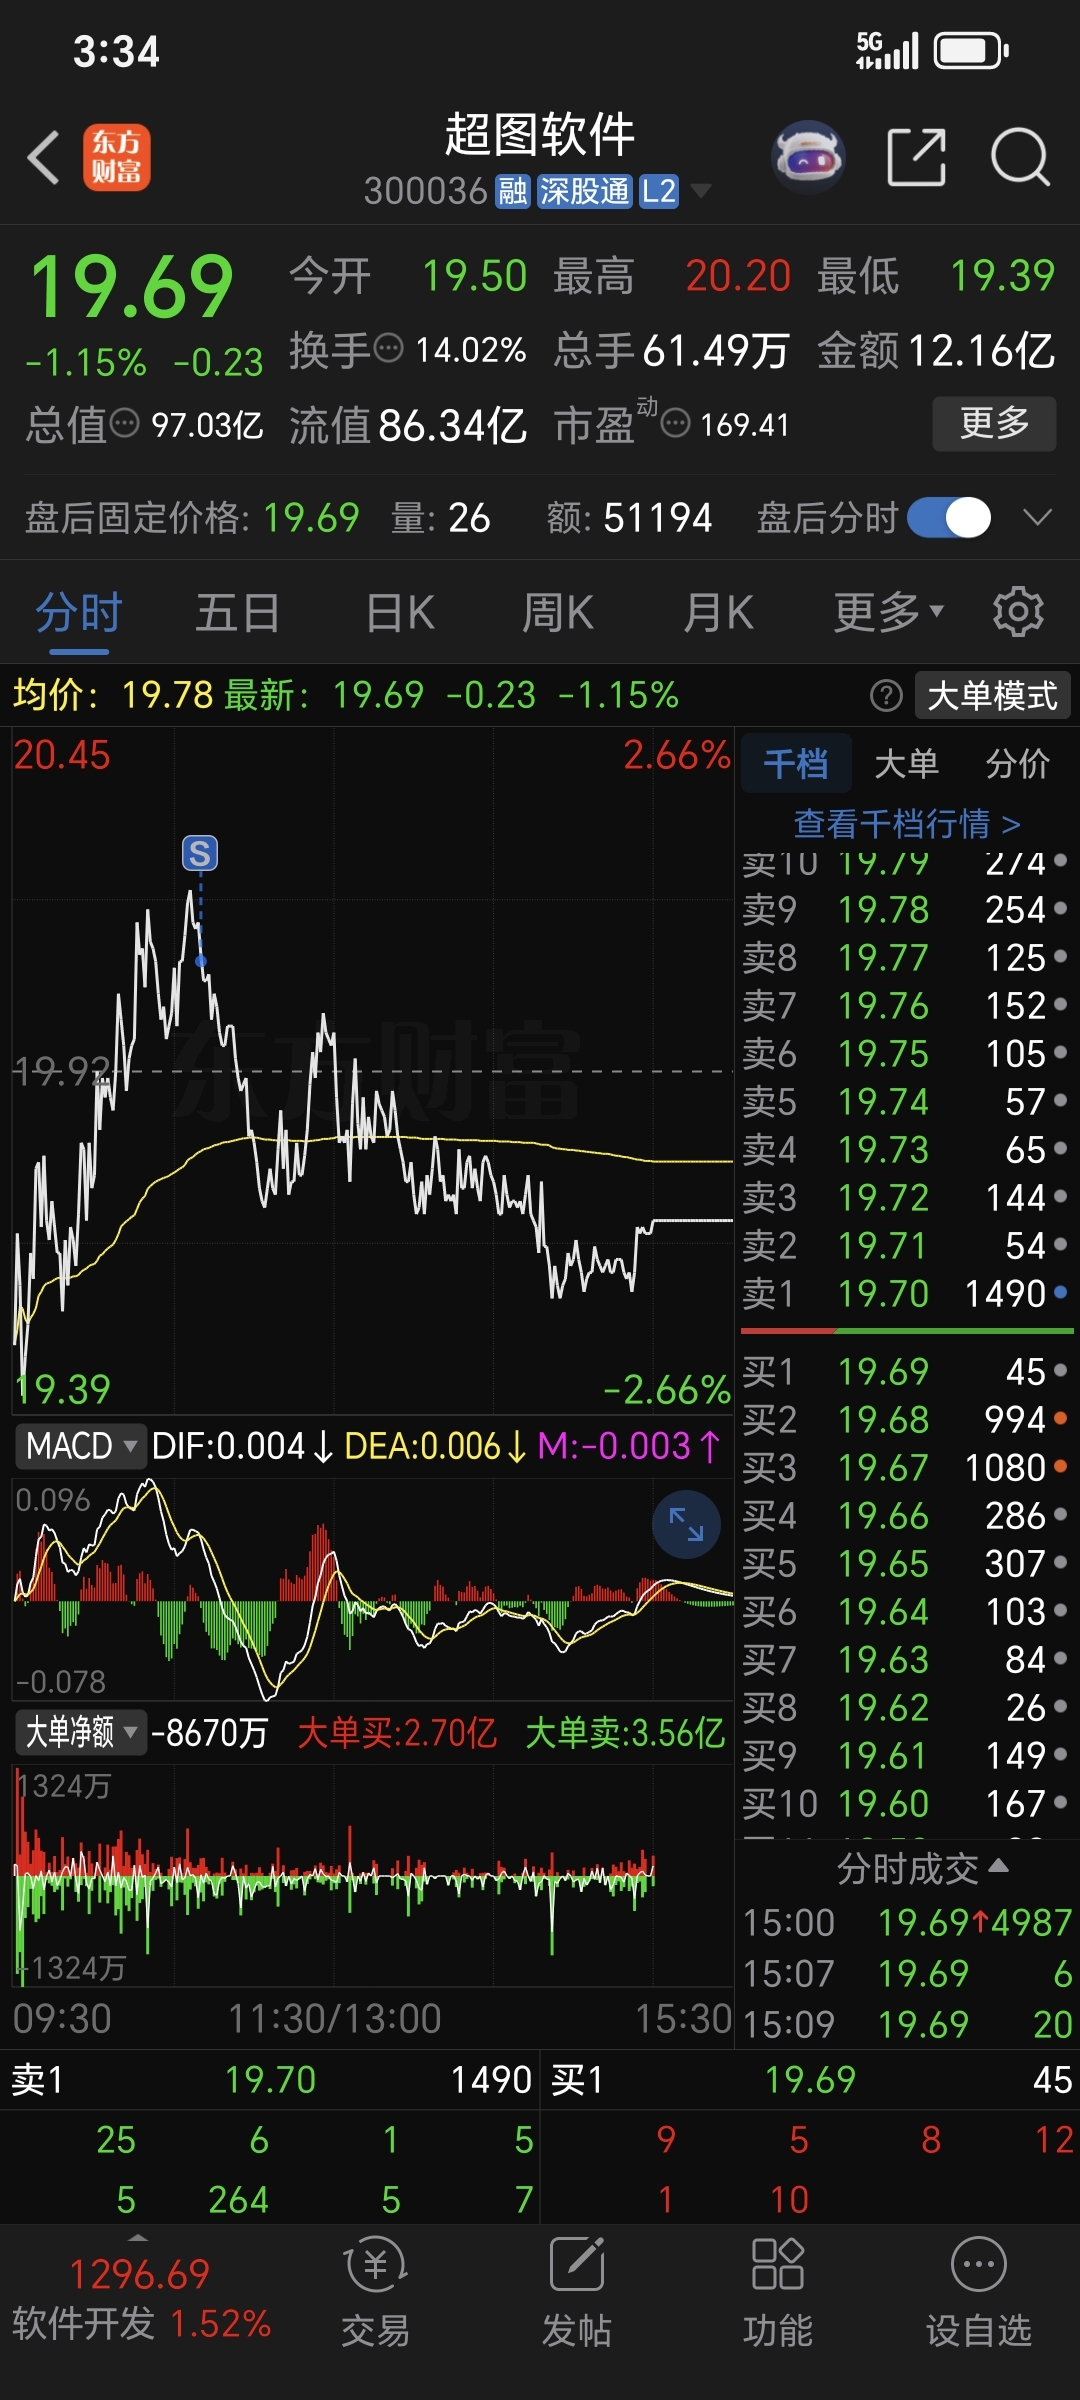The width and height of the screenshot is (1080, 2400).
Task: Tap 卖3 row with 144 volume
Action: pos(906,1198)
